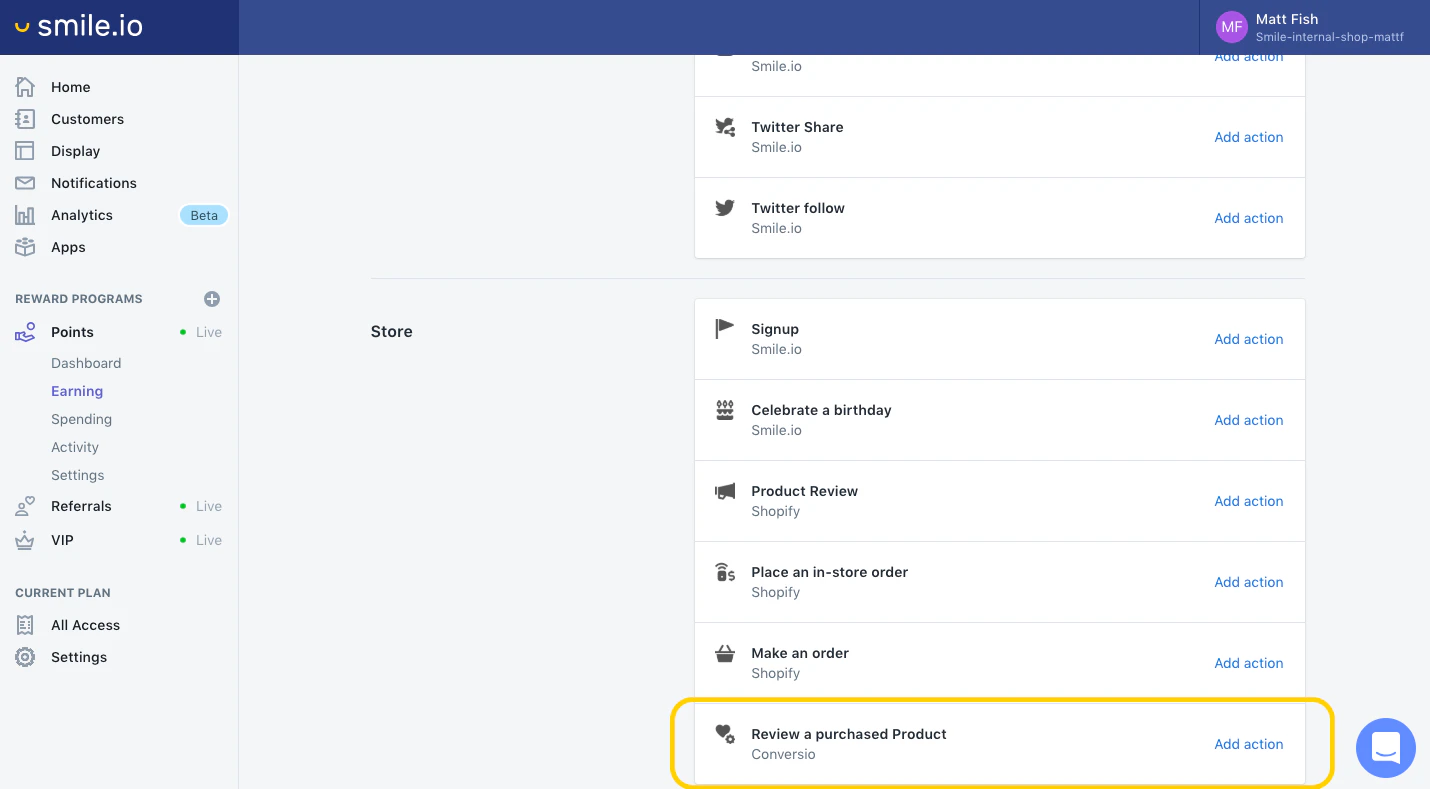Click the Product Review megaphone icon
Viewport: 1430px width, 789px height.
click(725, 491)
